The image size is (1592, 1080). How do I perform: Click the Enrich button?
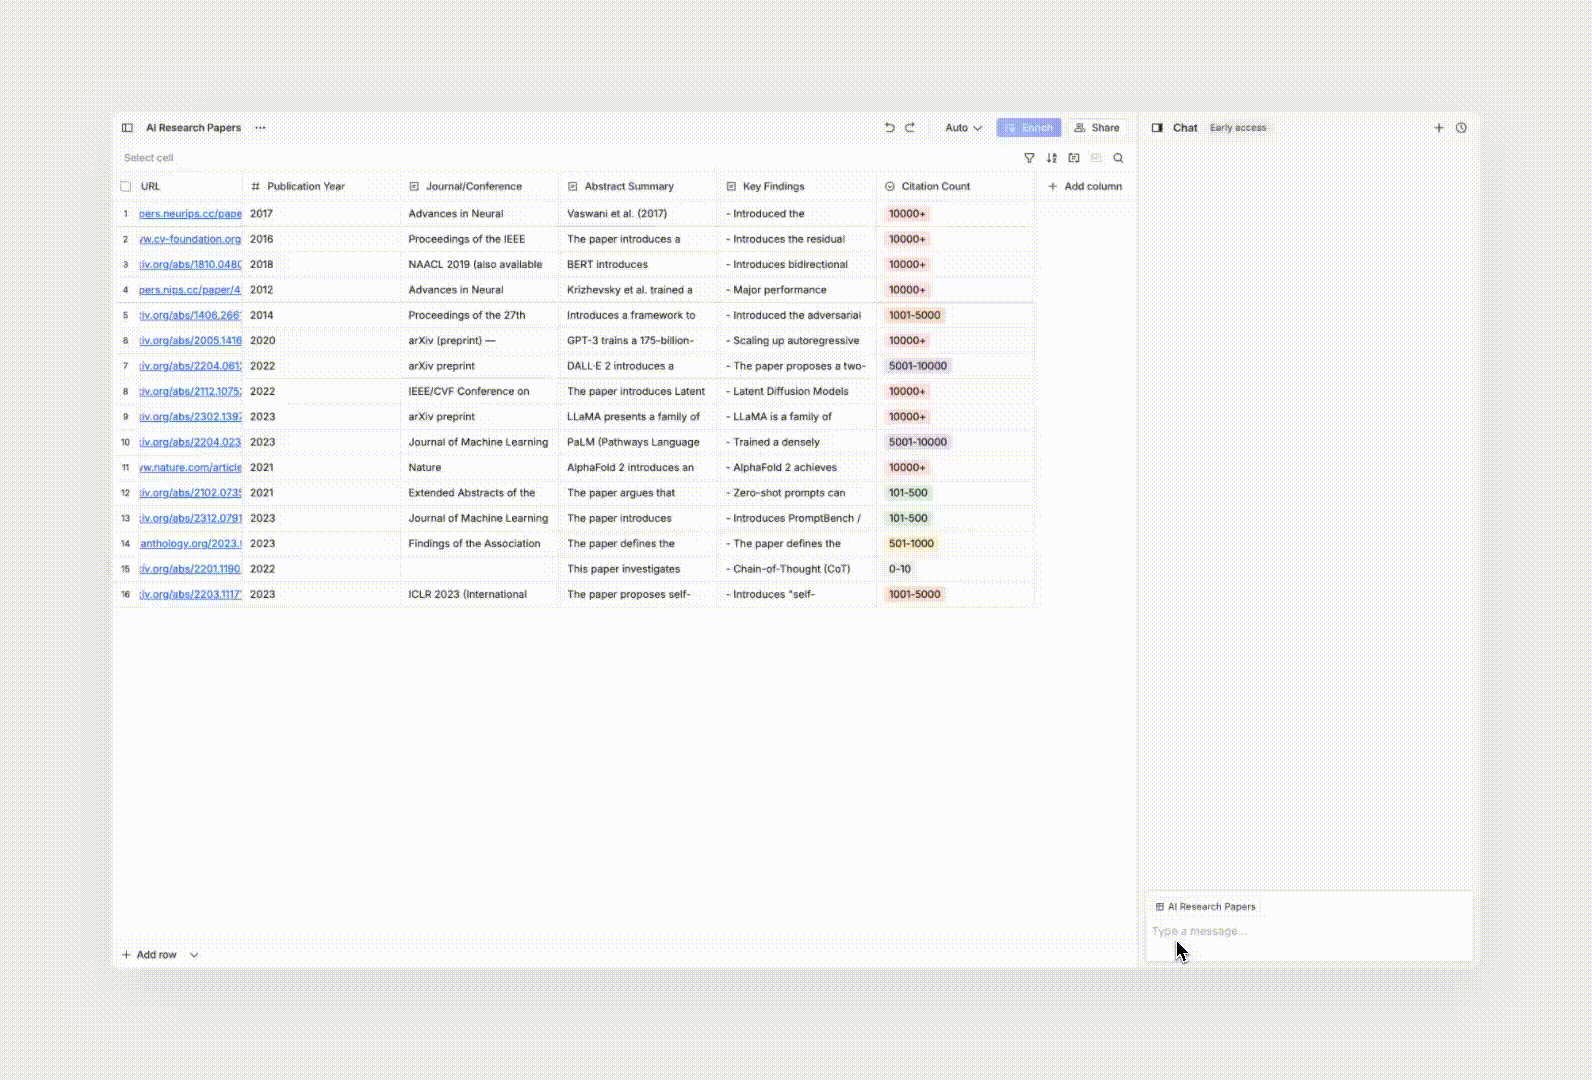(1028, 128)
